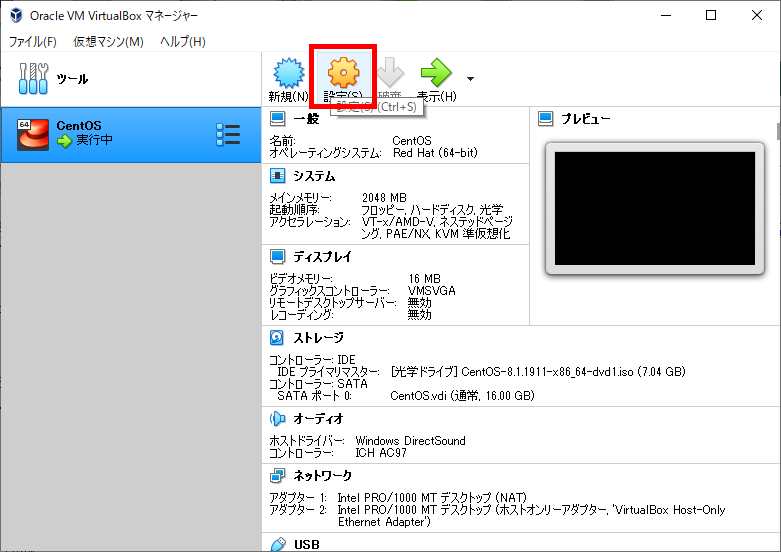This screenshot has height=552, width=781.
Task: Click the オーディオ speaker icon
Action: (277, 418)
